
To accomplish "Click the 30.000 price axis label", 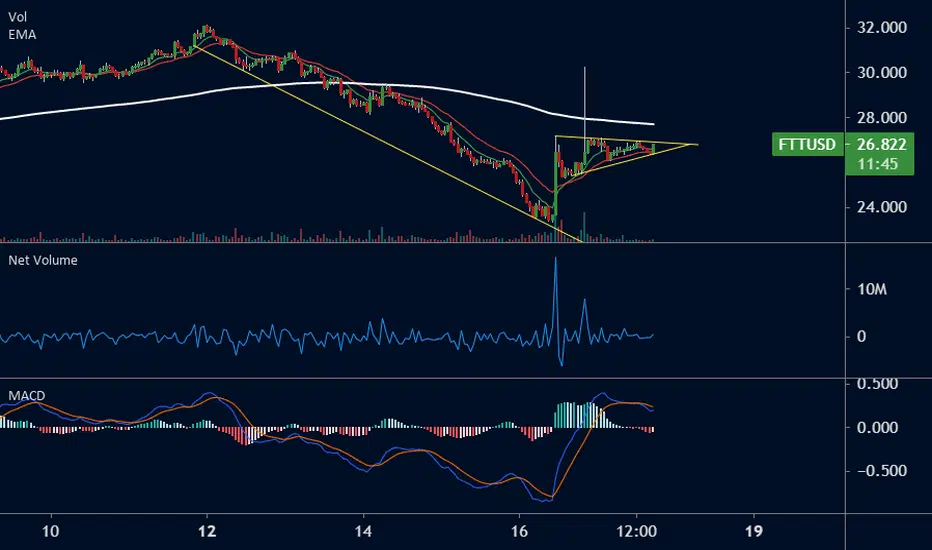I will [881, 73].
